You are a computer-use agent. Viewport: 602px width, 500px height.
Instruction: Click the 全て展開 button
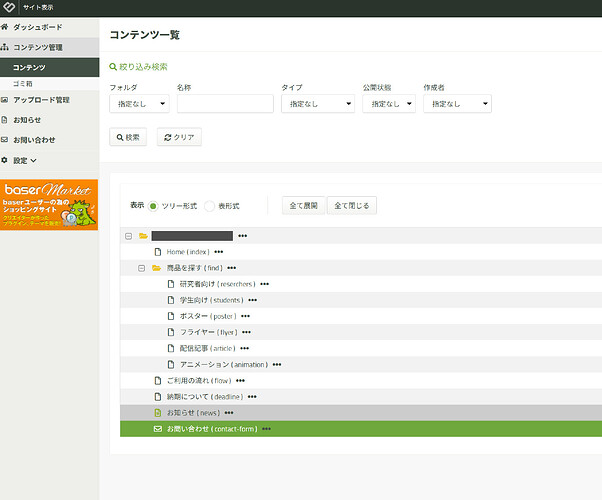(303, 205)
